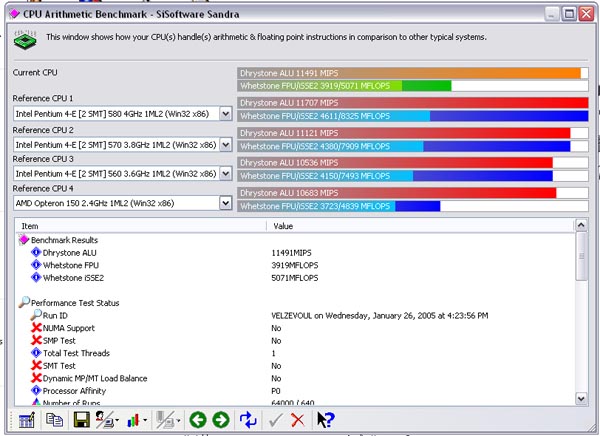The height and width of the screenshot is (436, 600).
Task: Open the Reference CPU 1 dropdown arrow
Action: pos(226,114)
